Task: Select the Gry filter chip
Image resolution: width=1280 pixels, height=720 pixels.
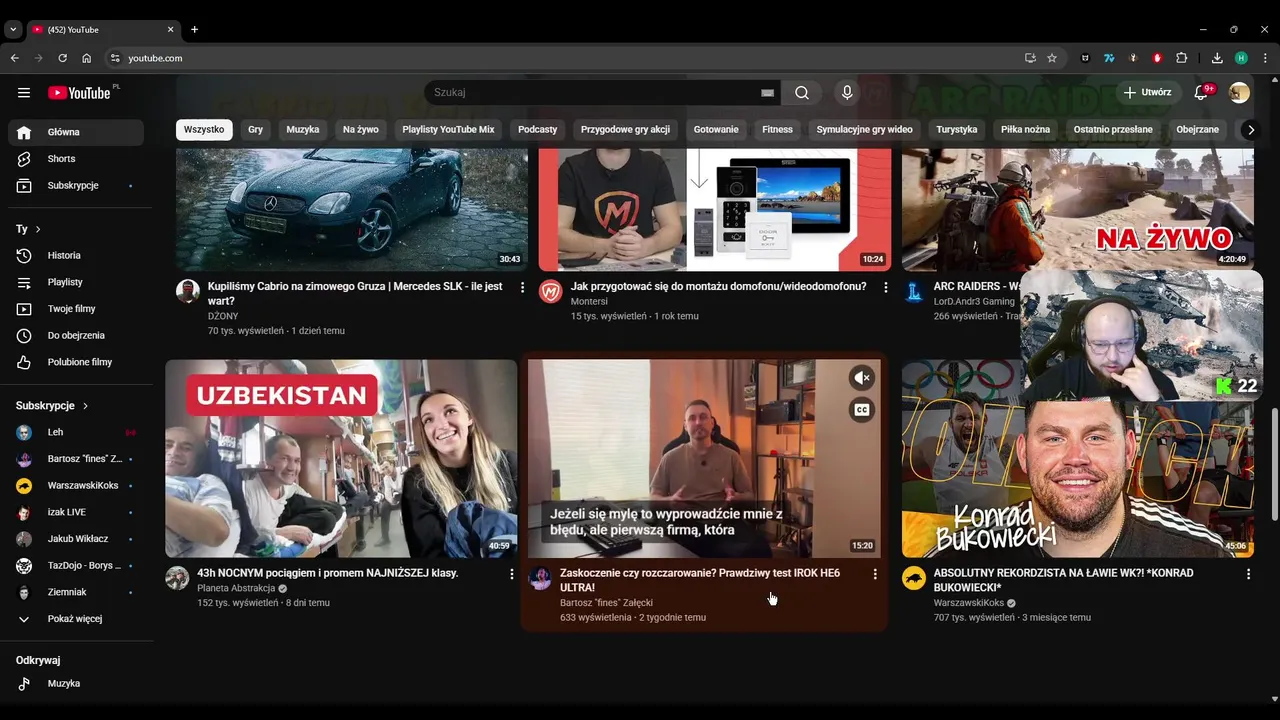Action: 256,129
